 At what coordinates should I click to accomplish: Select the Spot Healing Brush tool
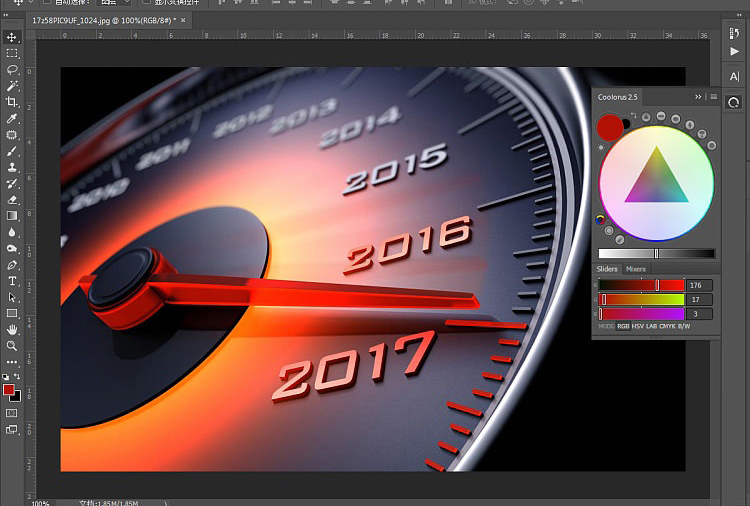click(11, 135)
